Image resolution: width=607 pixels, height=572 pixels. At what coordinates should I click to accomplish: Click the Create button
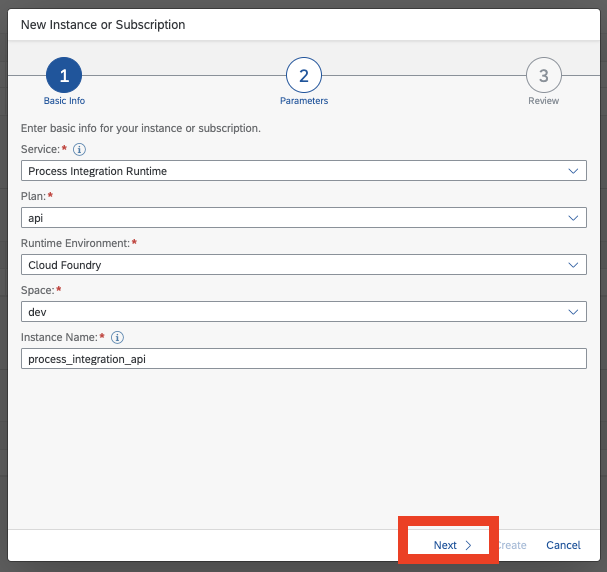pyautogui.click(x=512, y=545)
